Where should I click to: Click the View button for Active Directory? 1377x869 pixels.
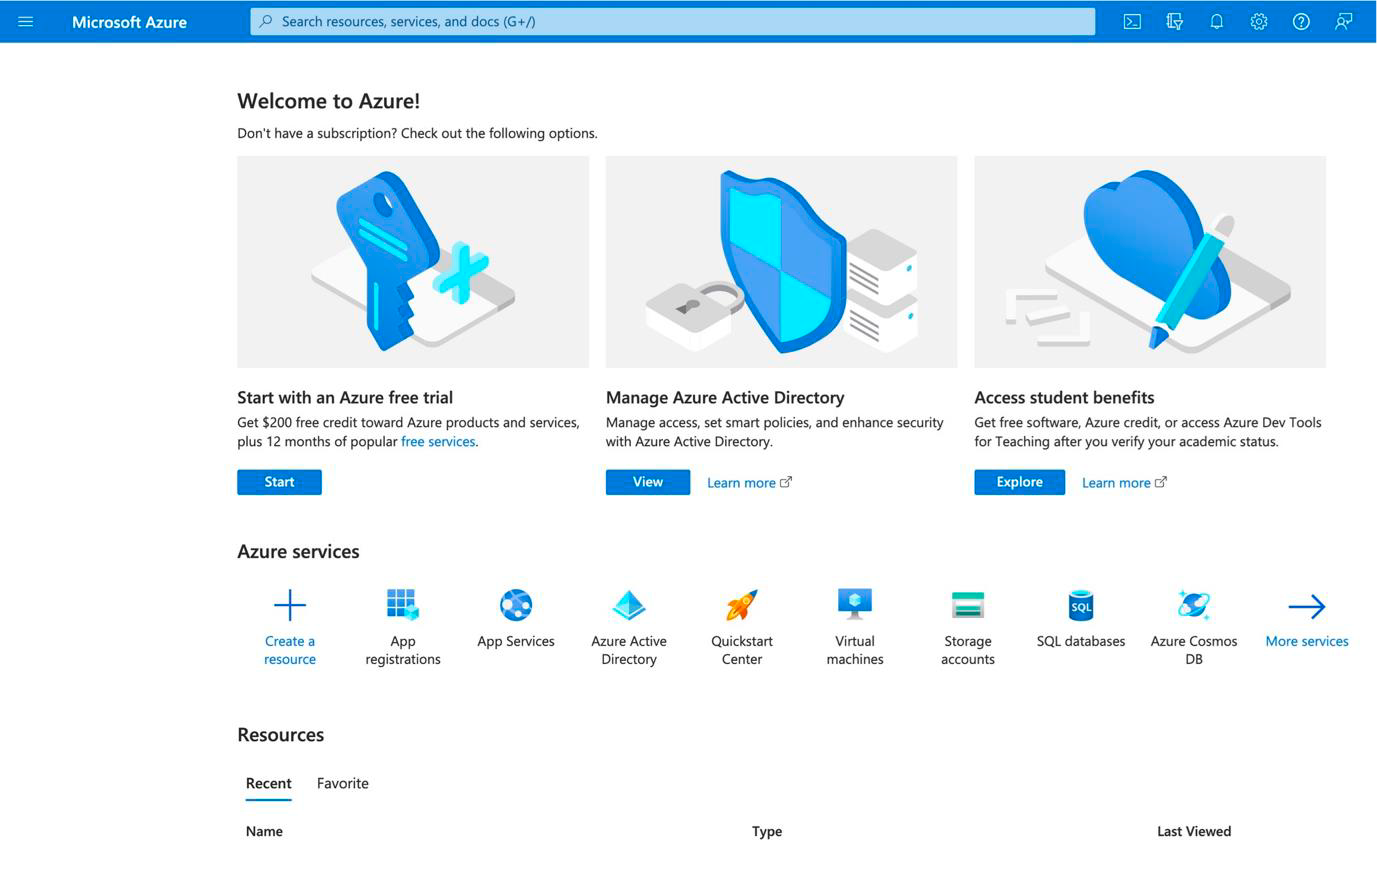[x=648, y=482]
